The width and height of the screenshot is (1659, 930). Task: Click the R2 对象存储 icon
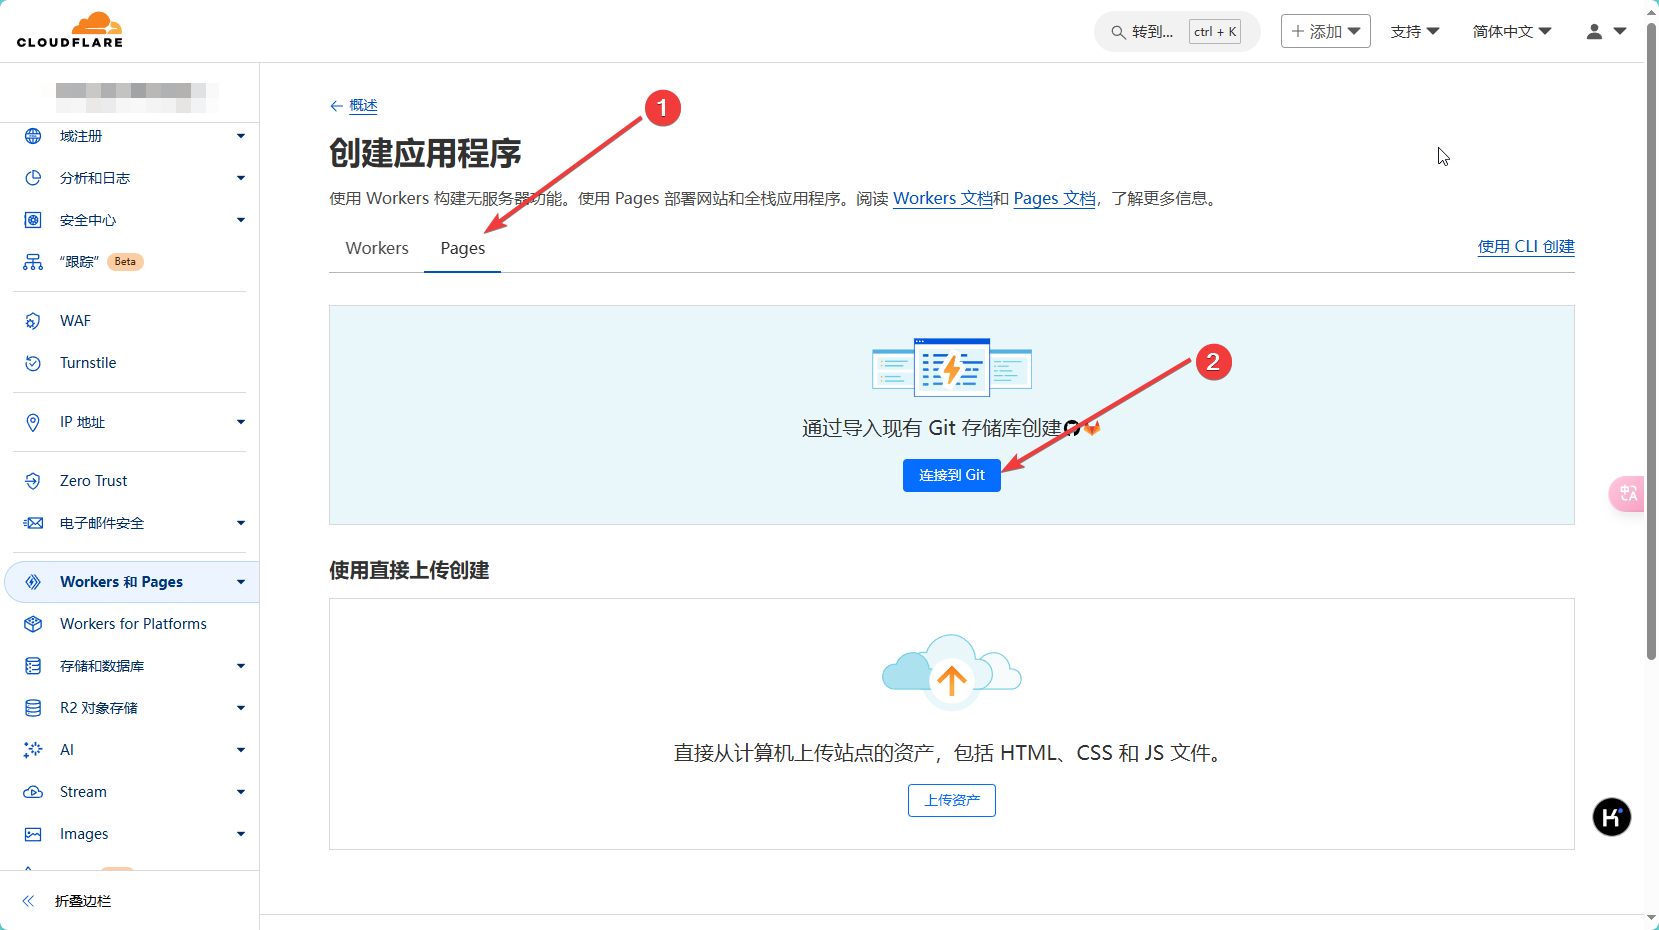click(33, 708)
